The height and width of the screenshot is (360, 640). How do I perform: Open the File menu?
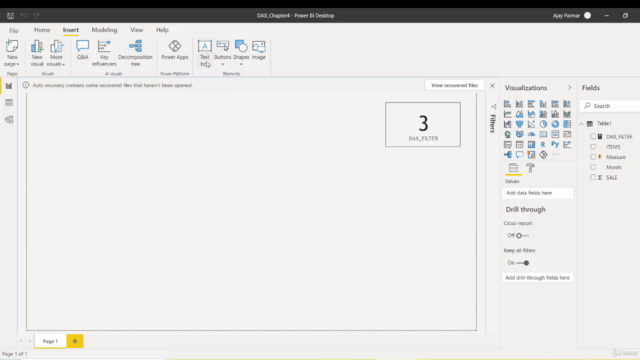pyautogui.click(x=13, y=30)
